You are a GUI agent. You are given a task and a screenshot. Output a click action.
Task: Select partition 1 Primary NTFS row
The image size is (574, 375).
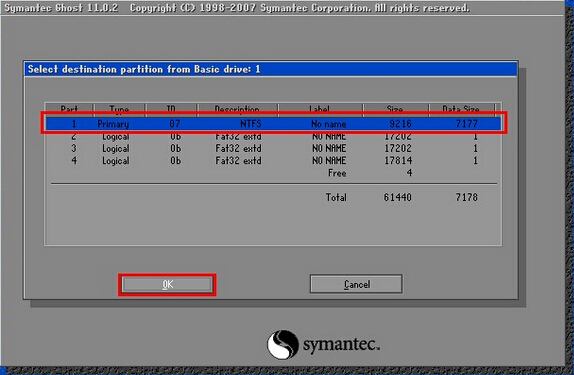tap(273, 124)
